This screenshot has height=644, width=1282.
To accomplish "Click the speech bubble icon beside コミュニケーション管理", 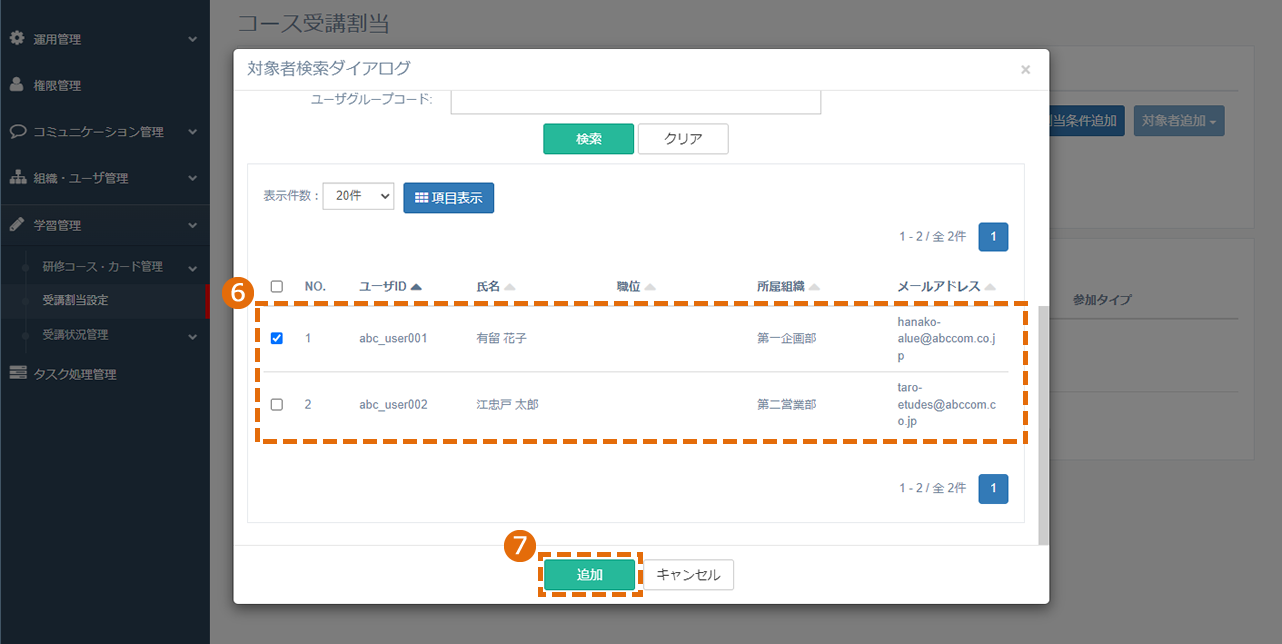I will (17, 131).
